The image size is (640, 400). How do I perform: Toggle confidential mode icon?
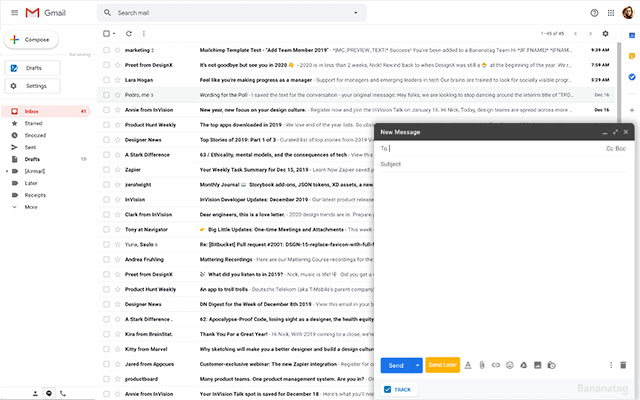coord(551,365)
